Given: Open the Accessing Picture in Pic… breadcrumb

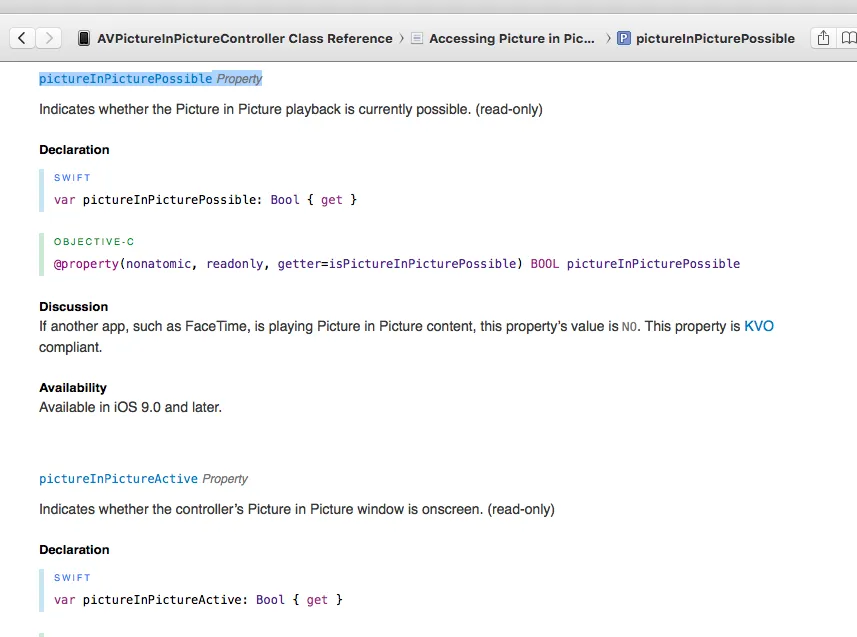Looking at the screenshot, I should coord(512,39).
